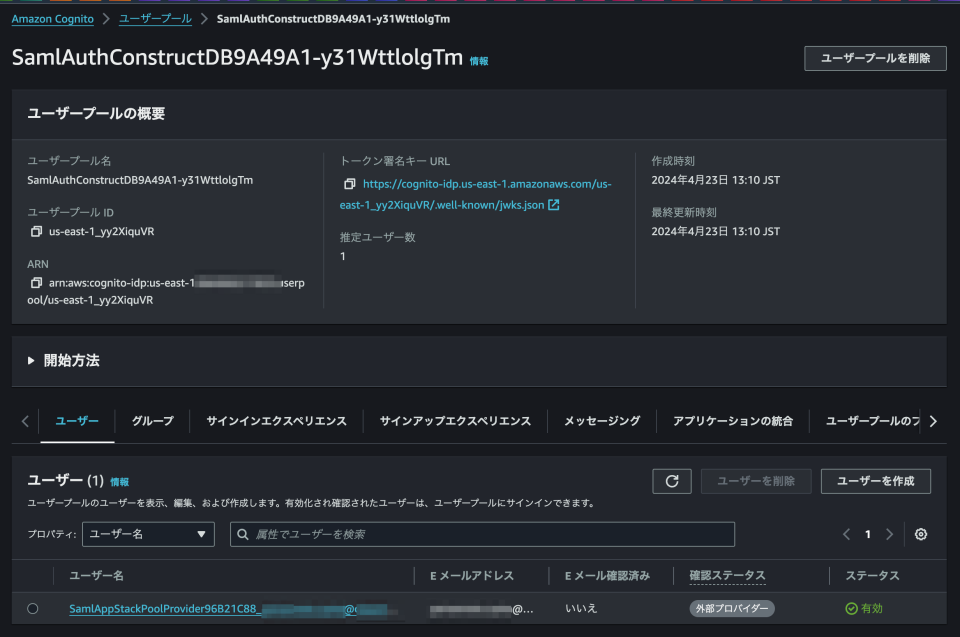Click the 確認ステータス column header
Viewport: 960px width, 637px height.
coord(727,575)
